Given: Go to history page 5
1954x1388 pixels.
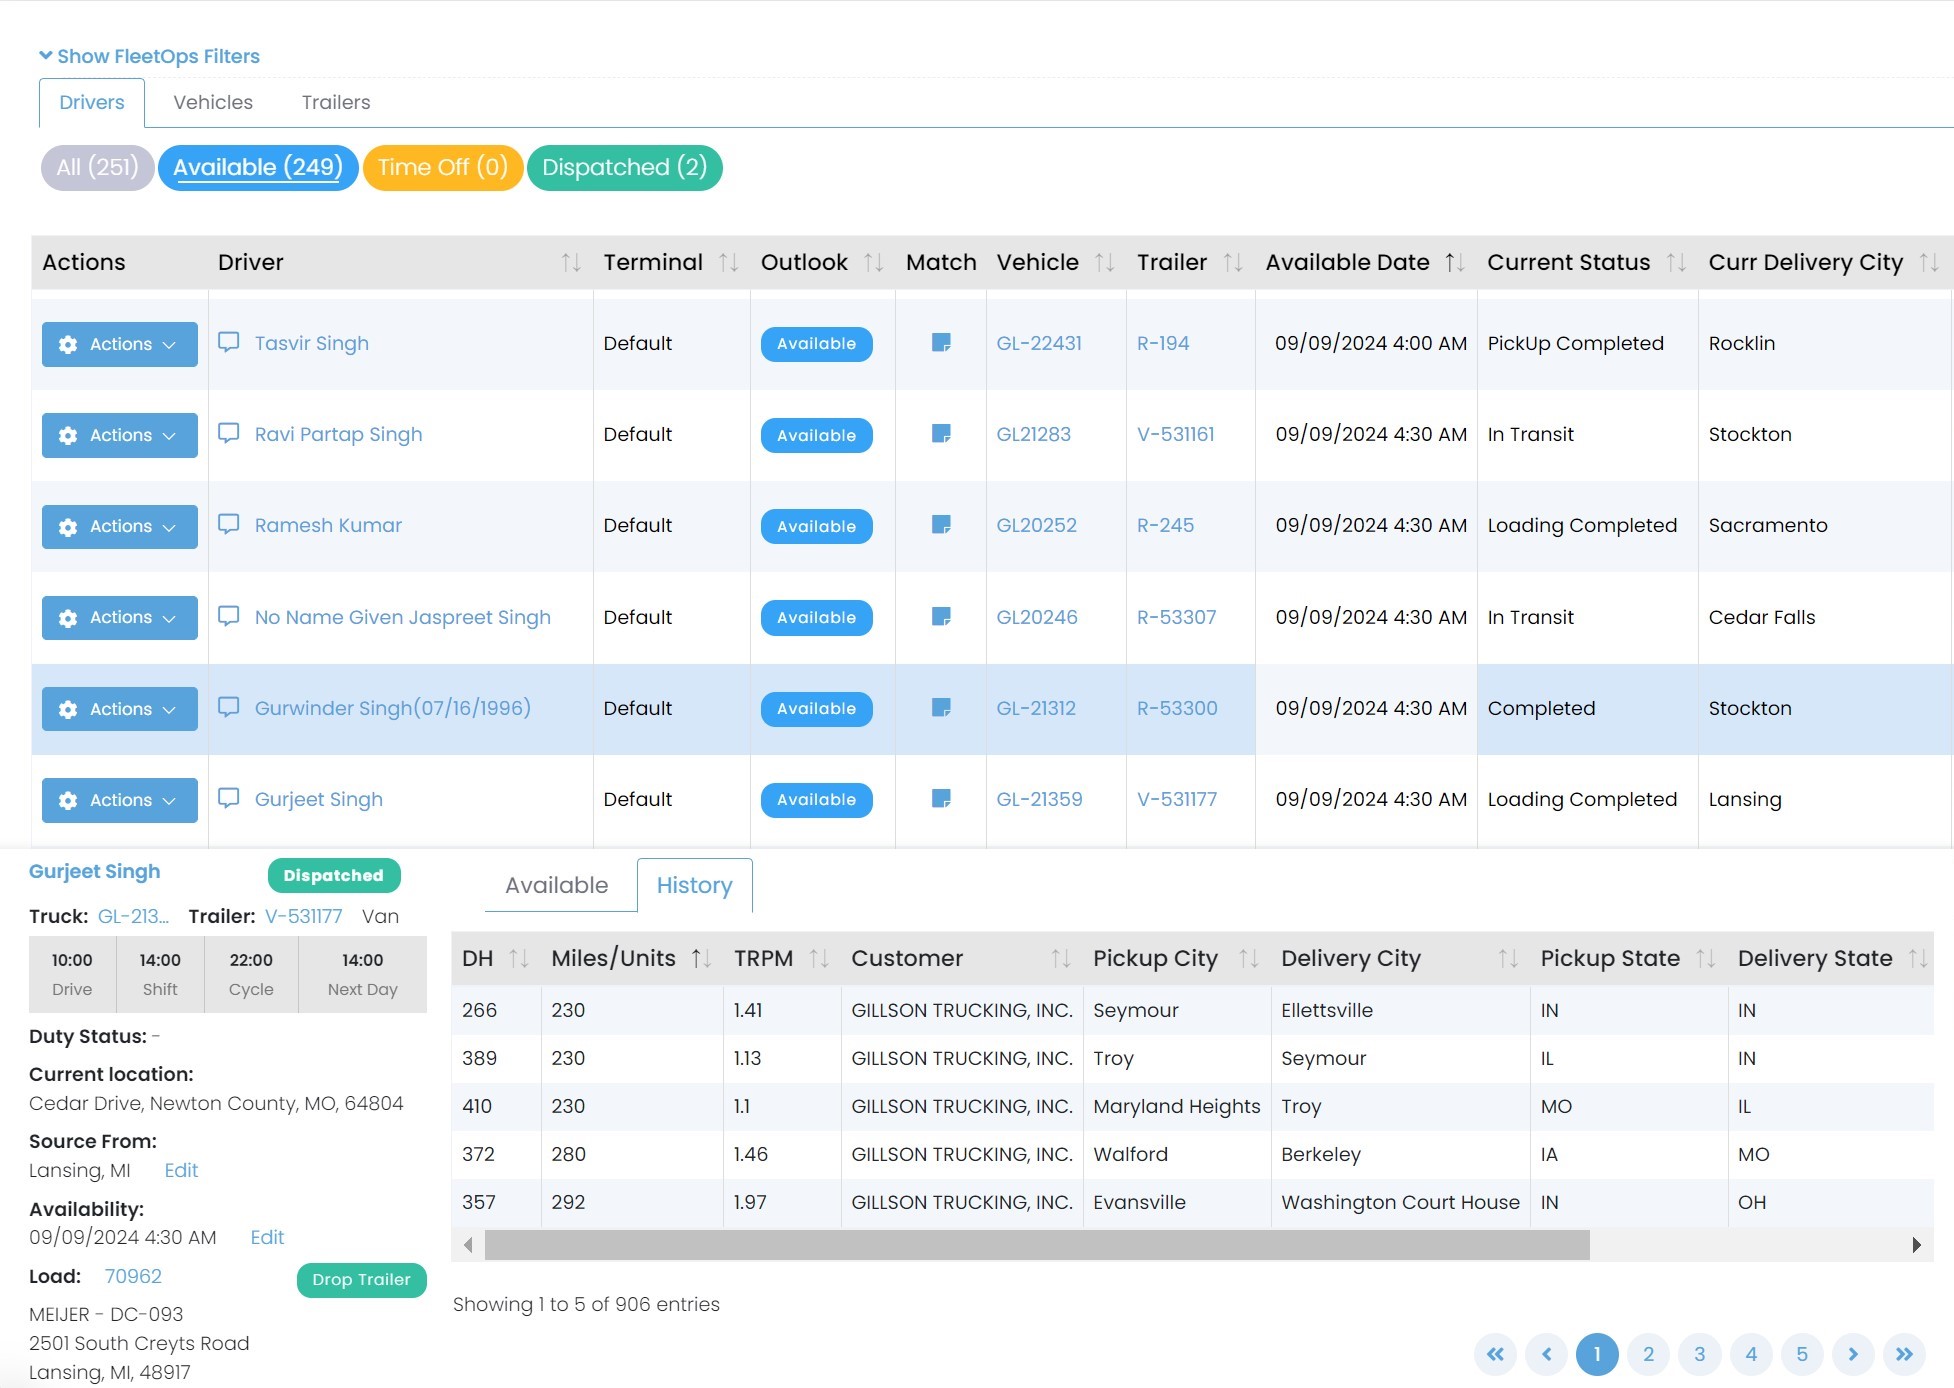Looking at the screenshot, I should coord(1802,1354).
